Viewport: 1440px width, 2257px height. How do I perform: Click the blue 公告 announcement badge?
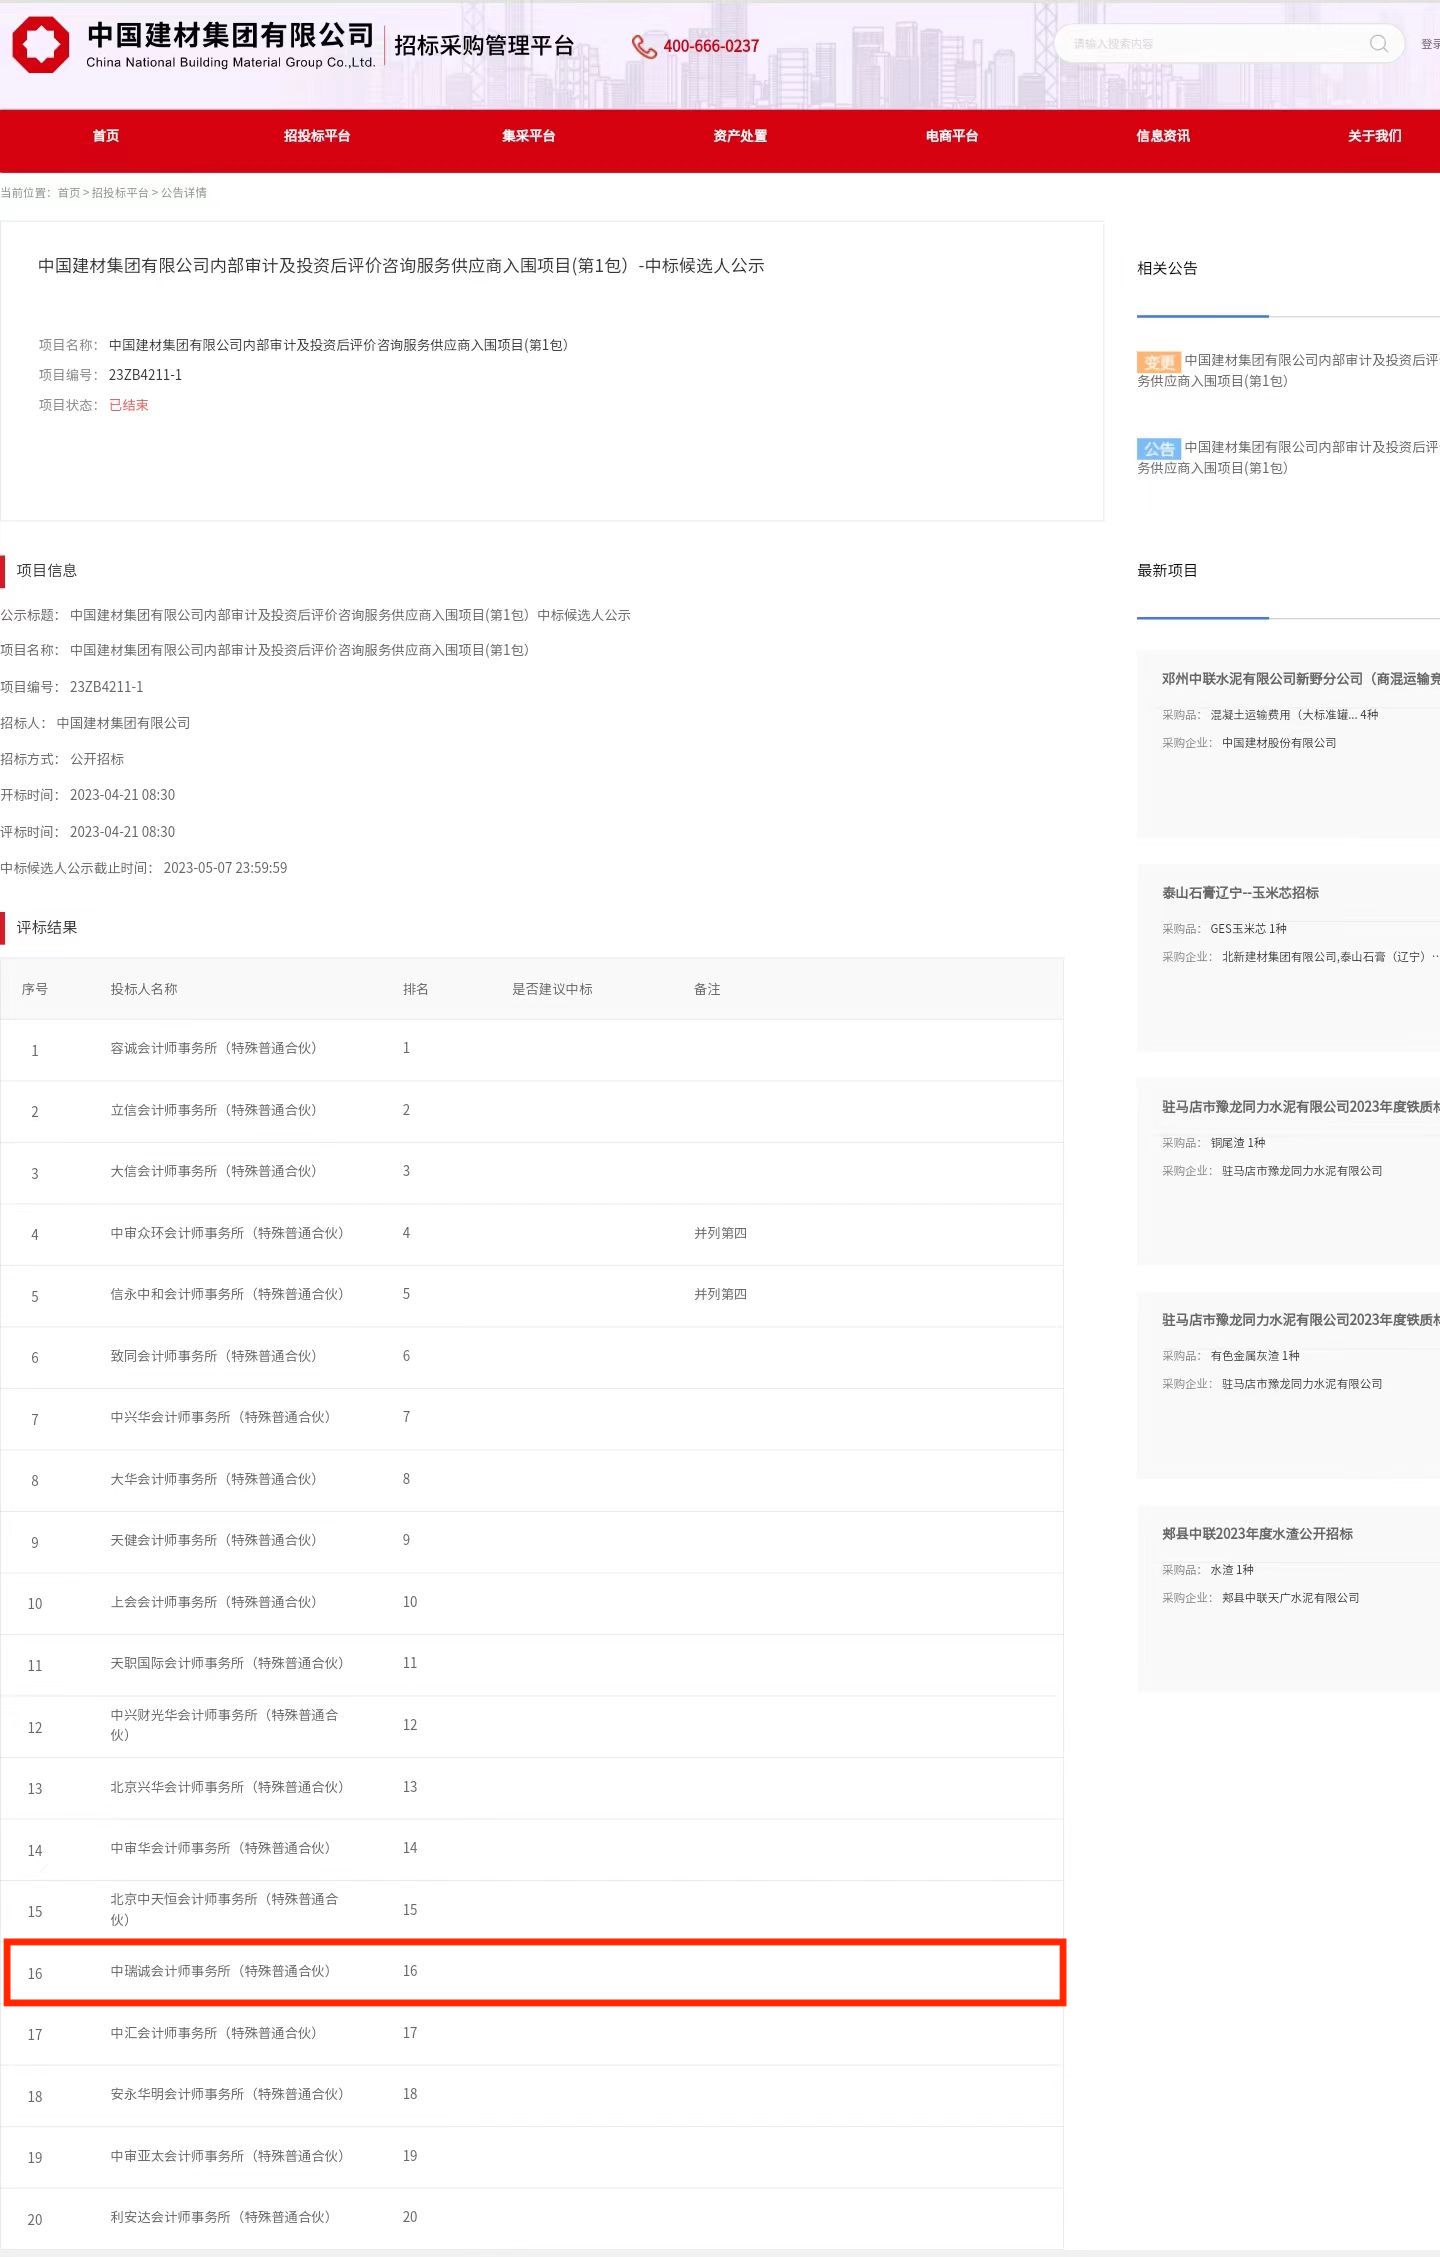pos(1159,448)
